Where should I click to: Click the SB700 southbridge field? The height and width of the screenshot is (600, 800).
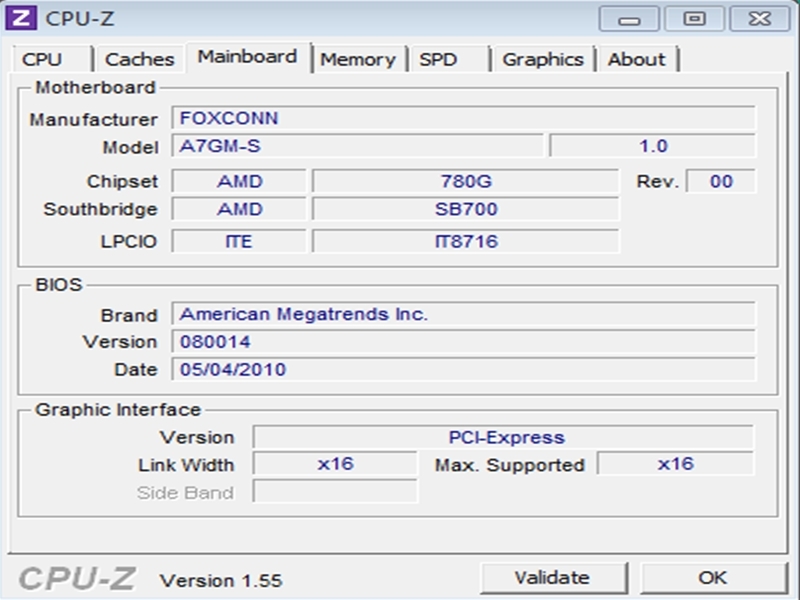pos(465,209)
